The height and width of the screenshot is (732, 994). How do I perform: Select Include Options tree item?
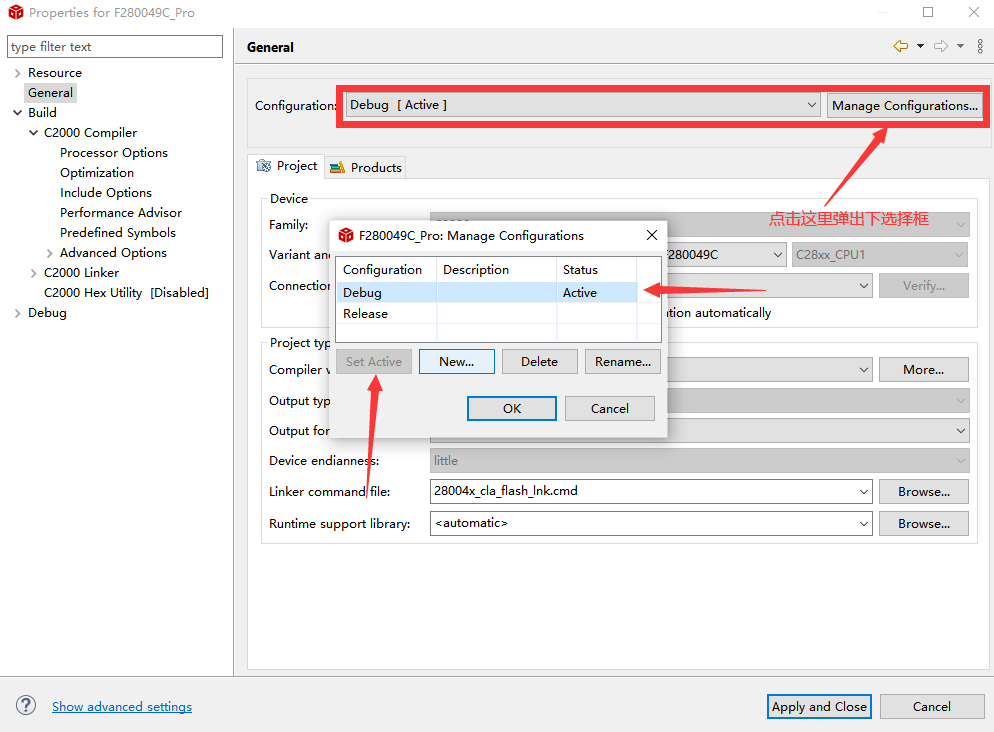coord(106,193)
